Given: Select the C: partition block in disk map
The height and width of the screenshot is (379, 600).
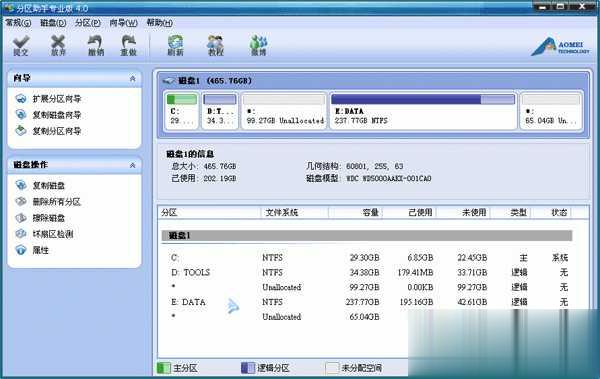Looking at the screenshot, I should tap(182, 110).
